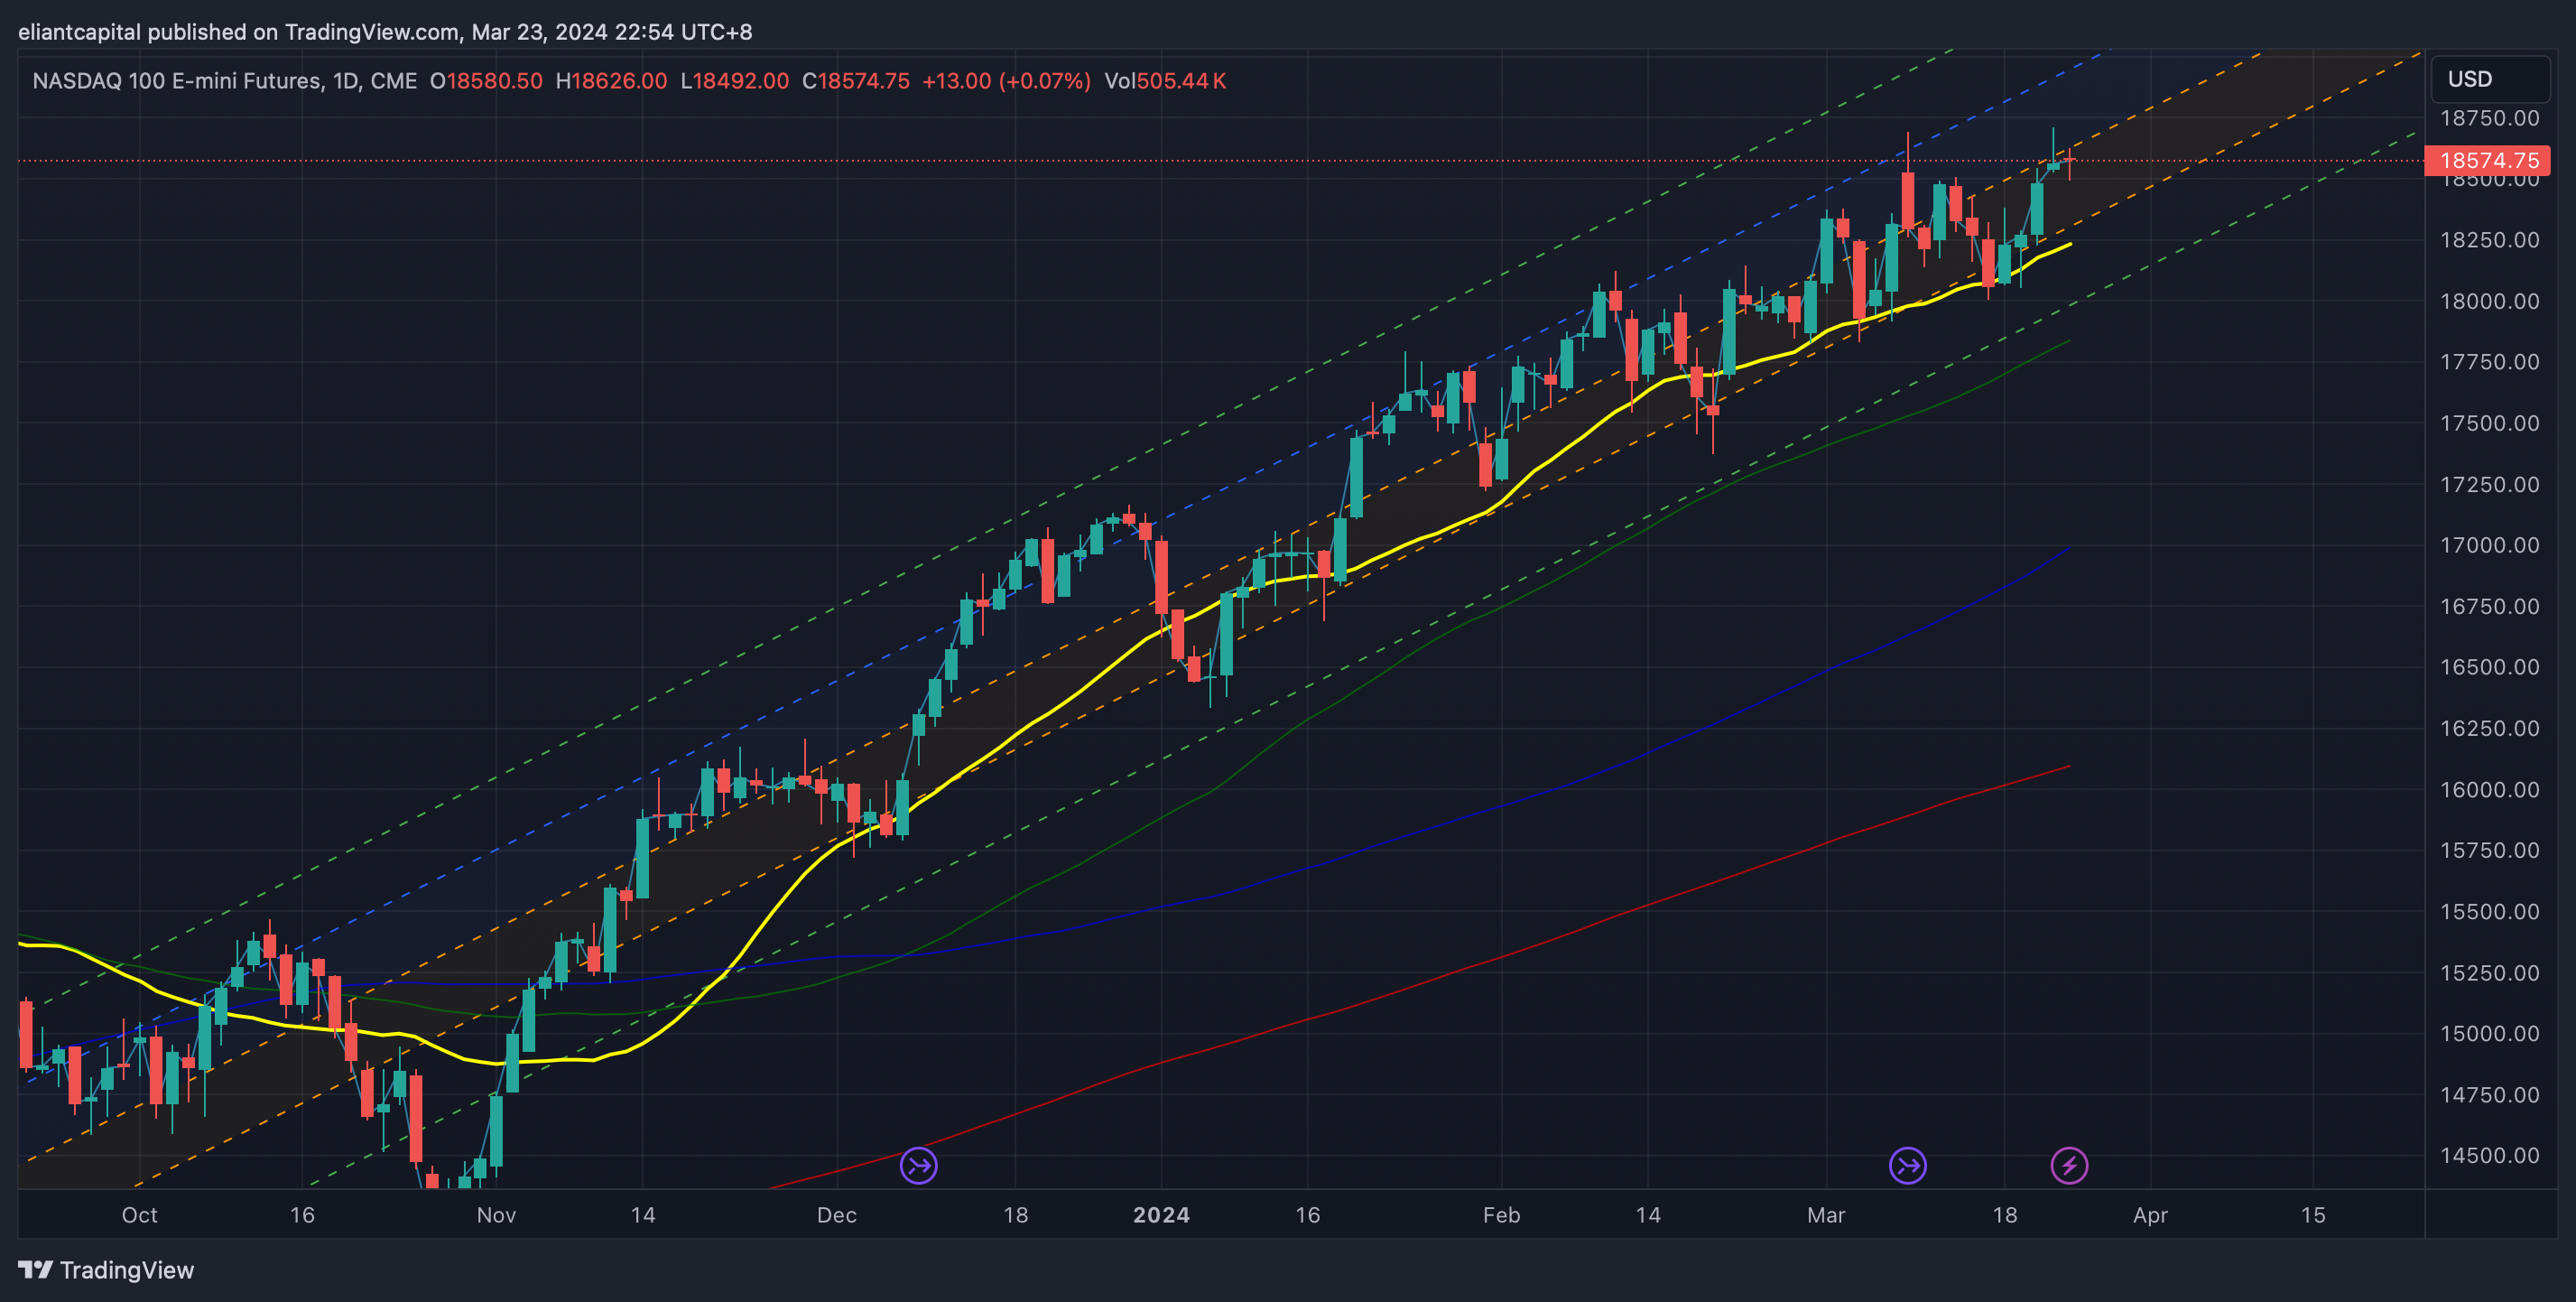Click the 14500.00 price axis label
This screenshot has width=2576, height=1302.
tap(2488, 1155)
